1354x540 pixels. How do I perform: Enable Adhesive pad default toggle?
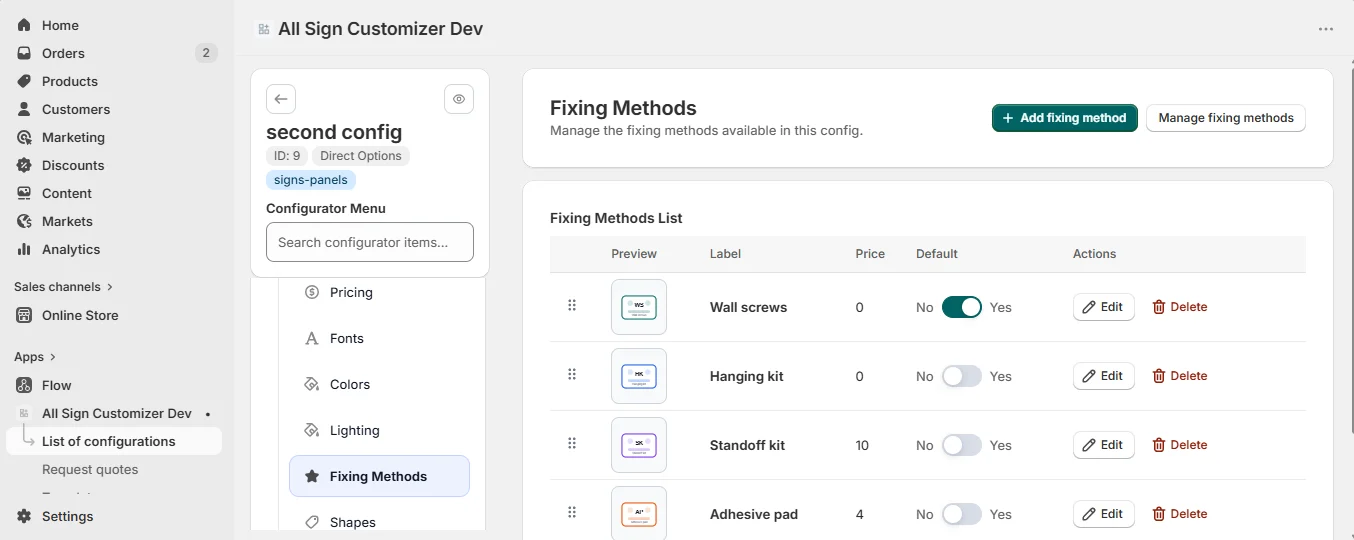point(962,514)
